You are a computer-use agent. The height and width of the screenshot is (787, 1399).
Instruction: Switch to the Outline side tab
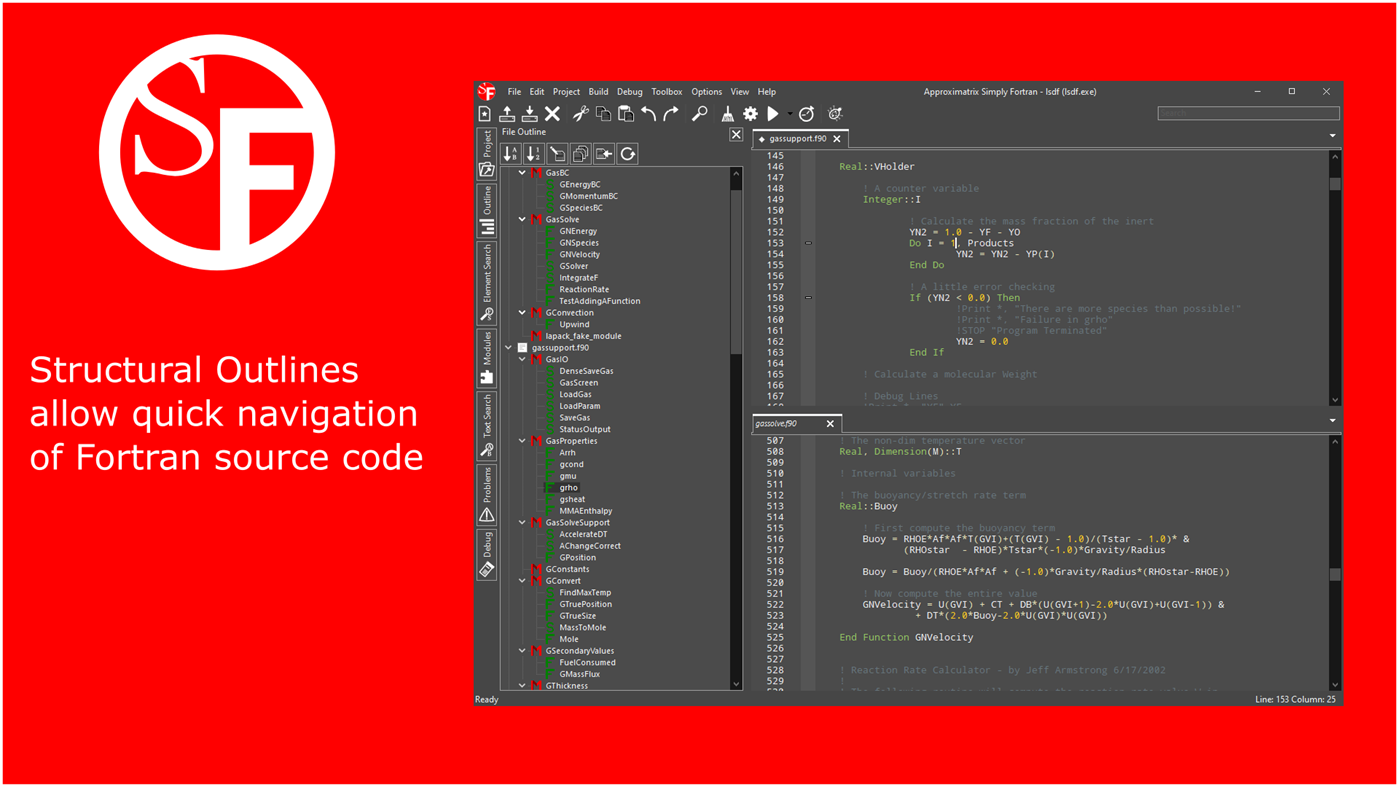pos(487,210)
